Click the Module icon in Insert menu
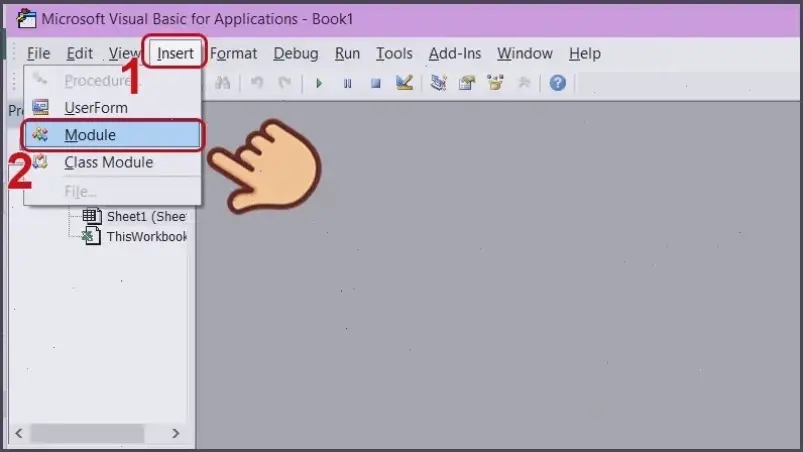This screenshot has width=803, height=452. coord(40,134)
